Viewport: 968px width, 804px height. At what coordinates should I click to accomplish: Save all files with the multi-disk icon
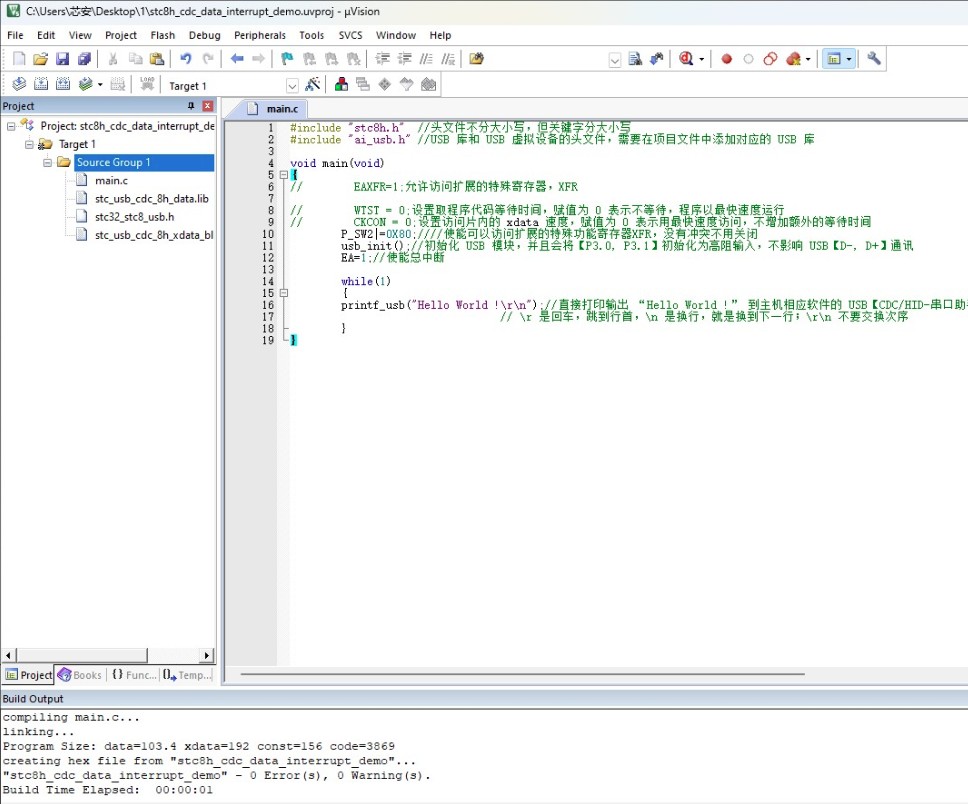coord(84,59)
